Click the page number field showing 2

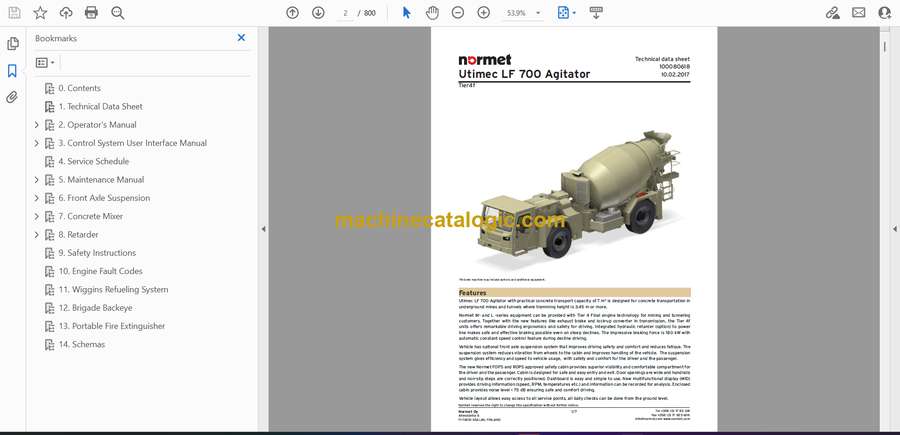[x=346, y=13]
